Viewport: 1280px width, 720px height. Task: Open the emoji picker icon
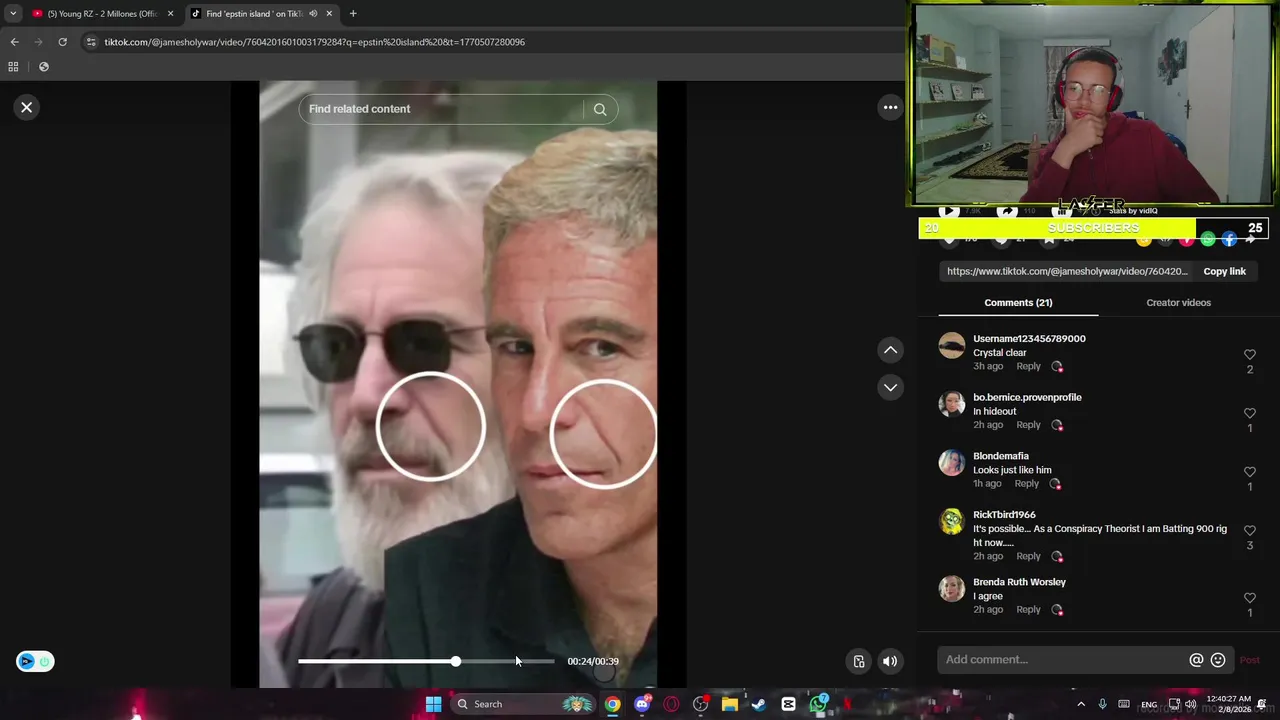pos(1218,660)
